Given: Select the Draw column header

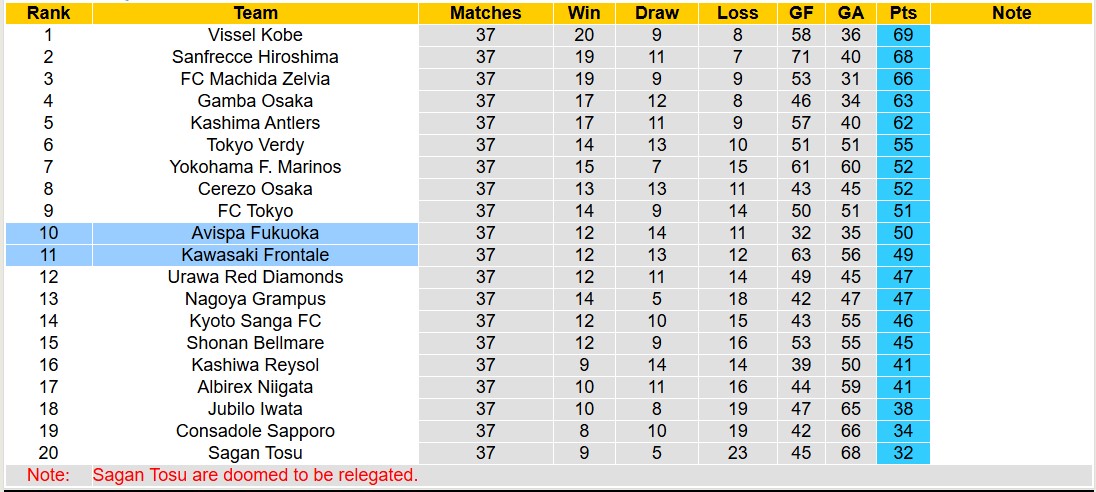Looking at the screenshot, I should pyautogui.click(x=656, y=13).
